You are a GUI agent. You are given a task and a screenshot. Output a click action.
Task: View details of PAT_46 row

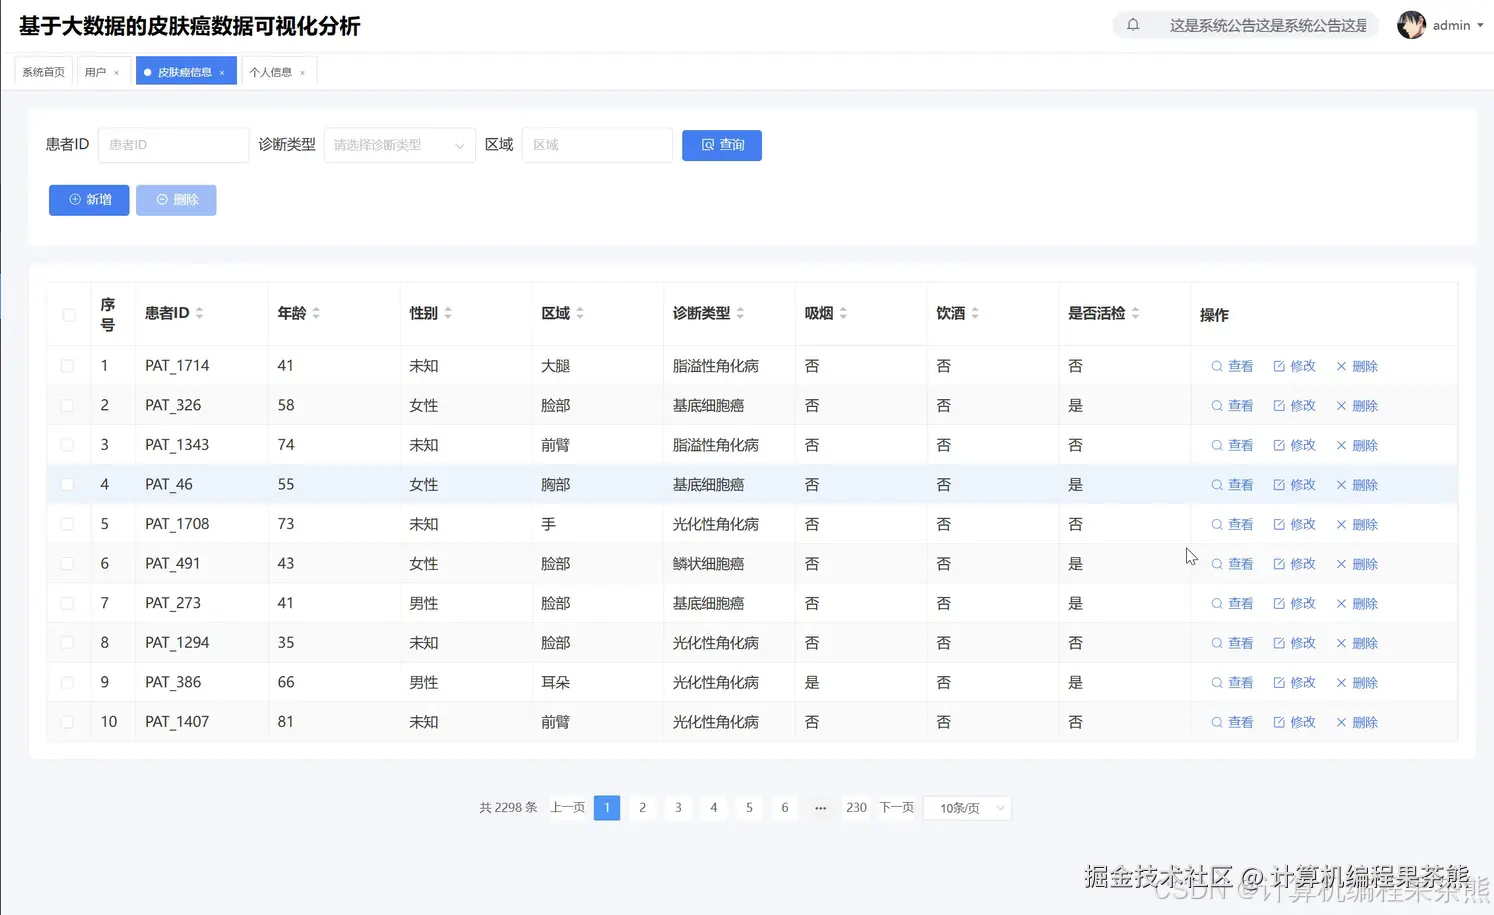[1232, 485]
